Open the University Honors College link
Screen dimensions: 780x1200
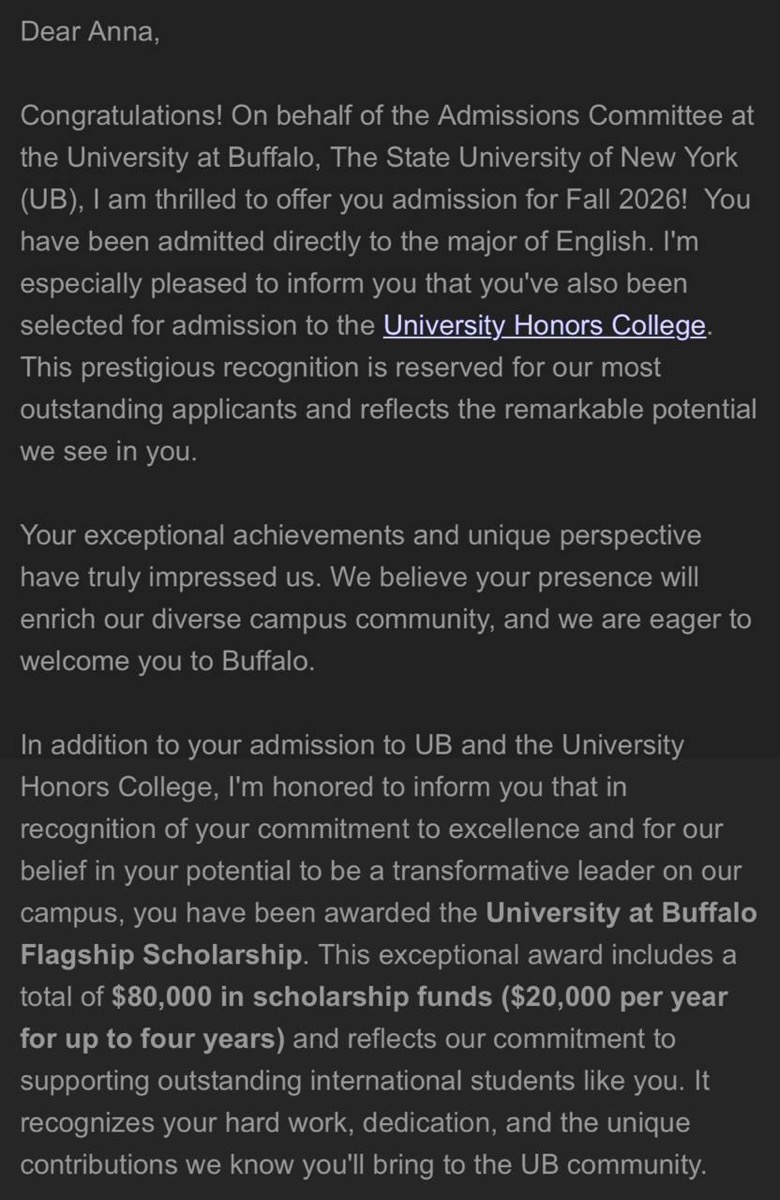point(546,326)
